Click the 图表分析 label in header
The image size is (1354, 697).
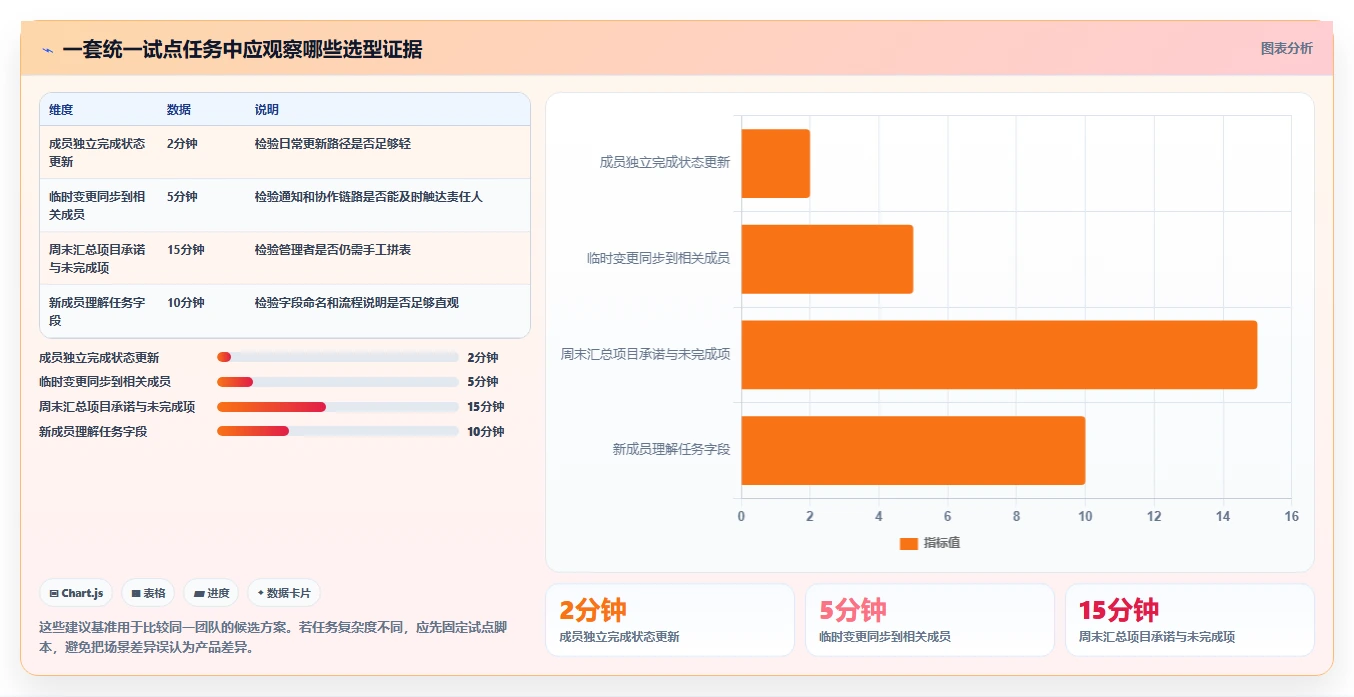click(1286, 48)
